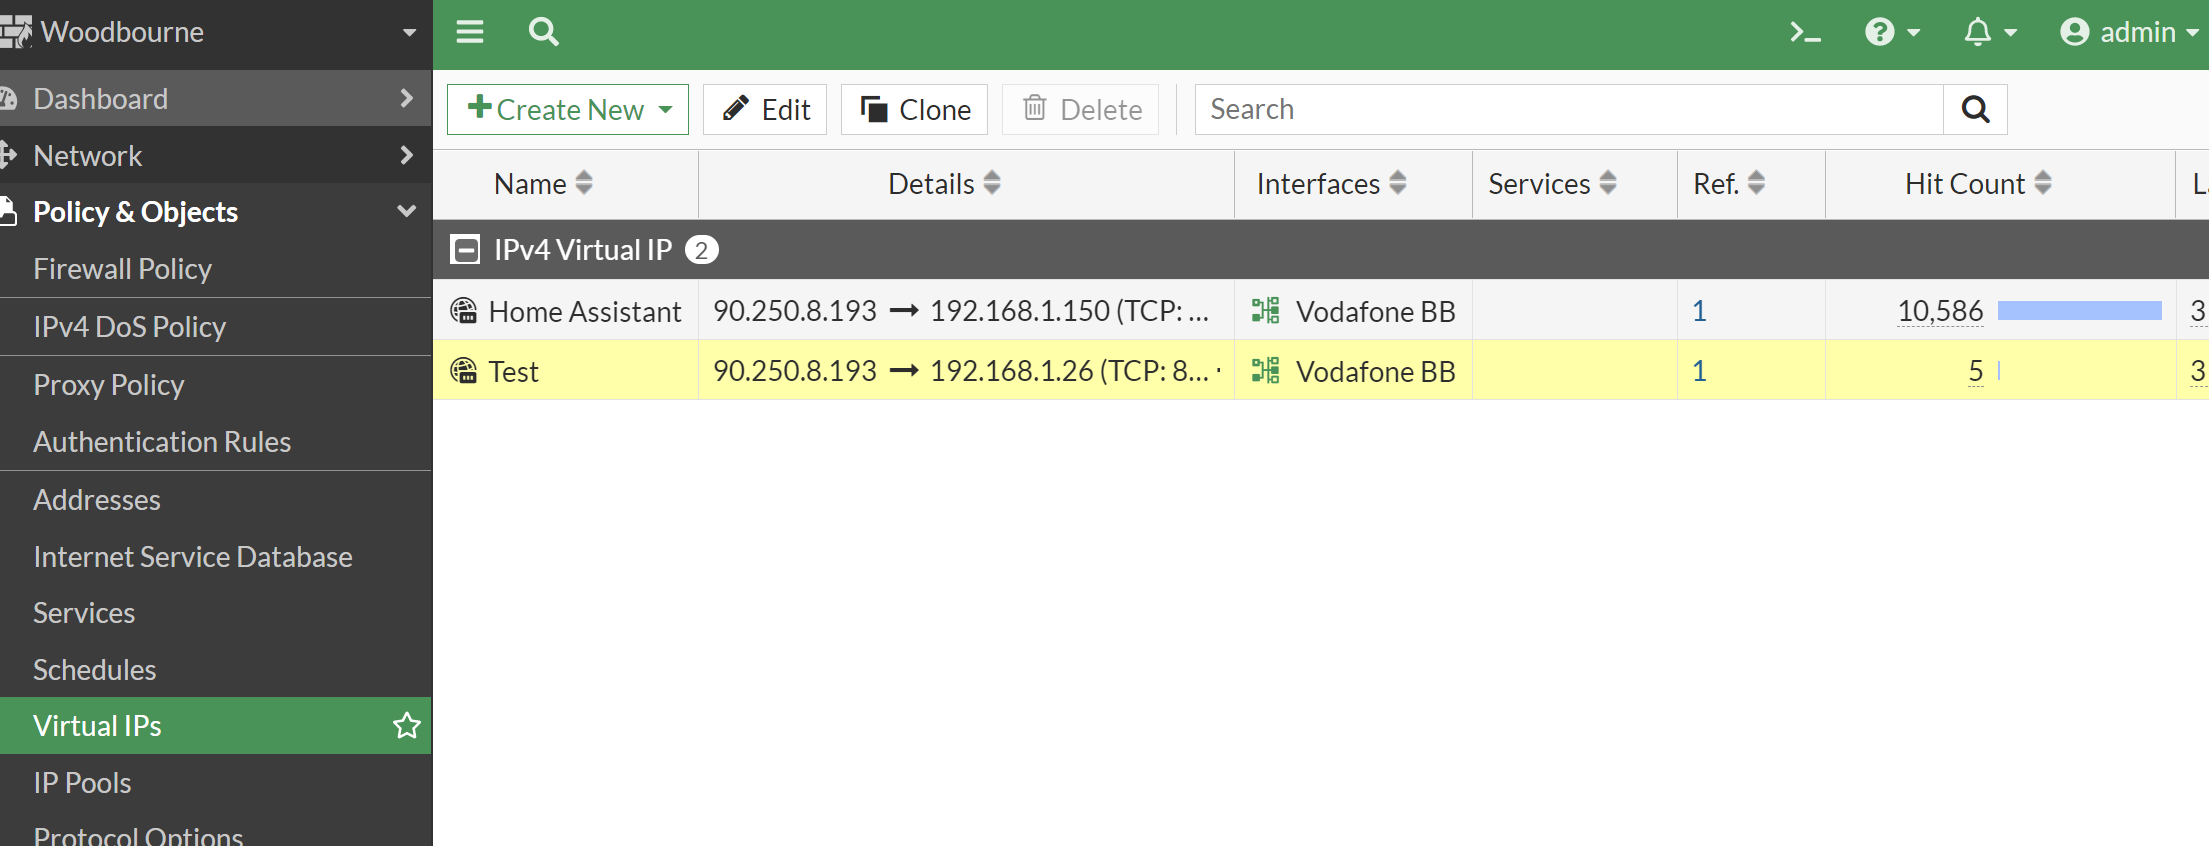Image resolution: width=2209 pixels, height=846 pixels.
Task: Open the CLI console
Action: [x=1804, y=31]
